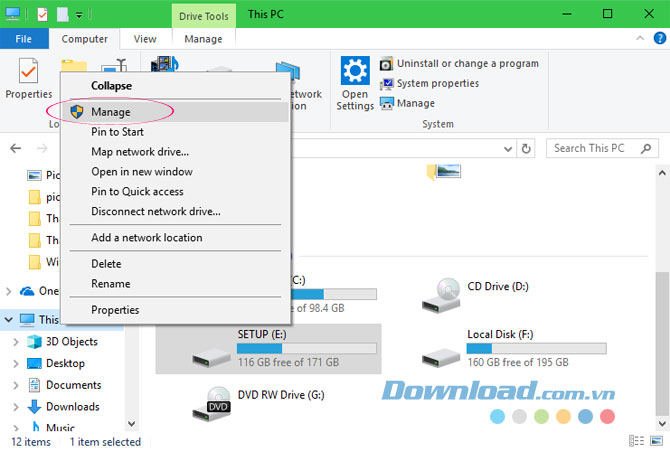Viewport: 670px width, 452px height.
Task: Open the Customize Quick Access Toolbar dropdown
Action: (x=79, y=15)
